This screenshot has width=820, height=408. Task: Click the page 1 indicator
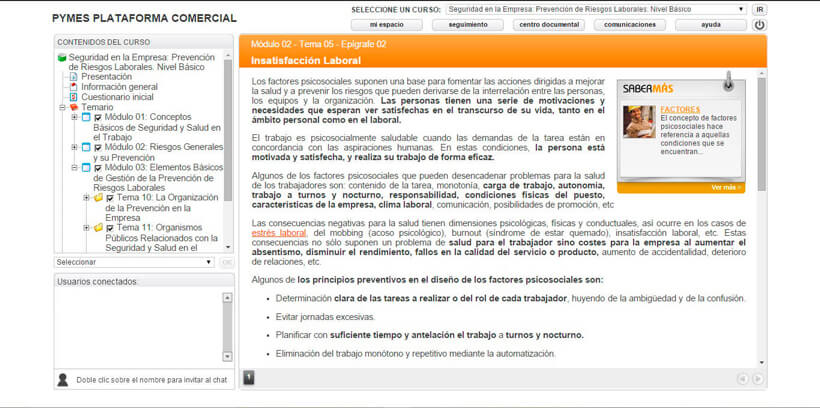[249, 377]
